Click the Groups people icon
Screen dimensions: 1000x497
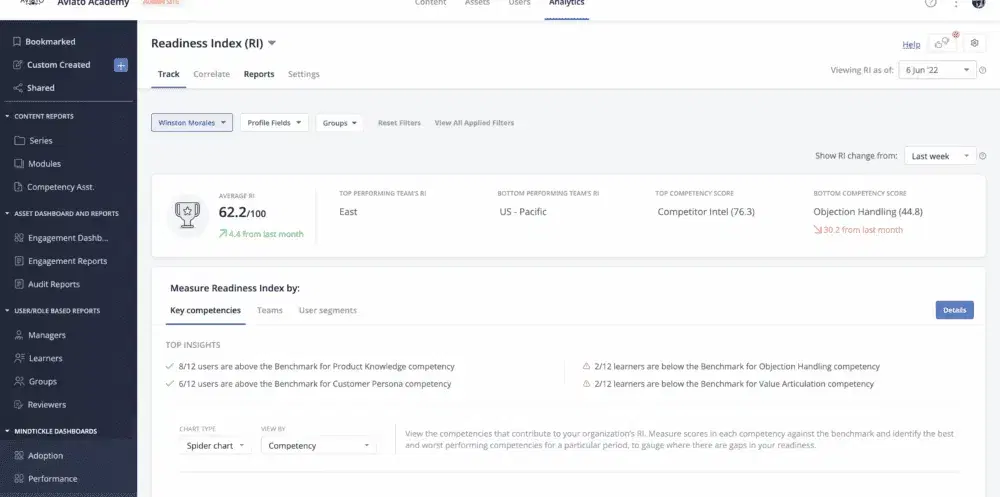click(x=19, y=382)
